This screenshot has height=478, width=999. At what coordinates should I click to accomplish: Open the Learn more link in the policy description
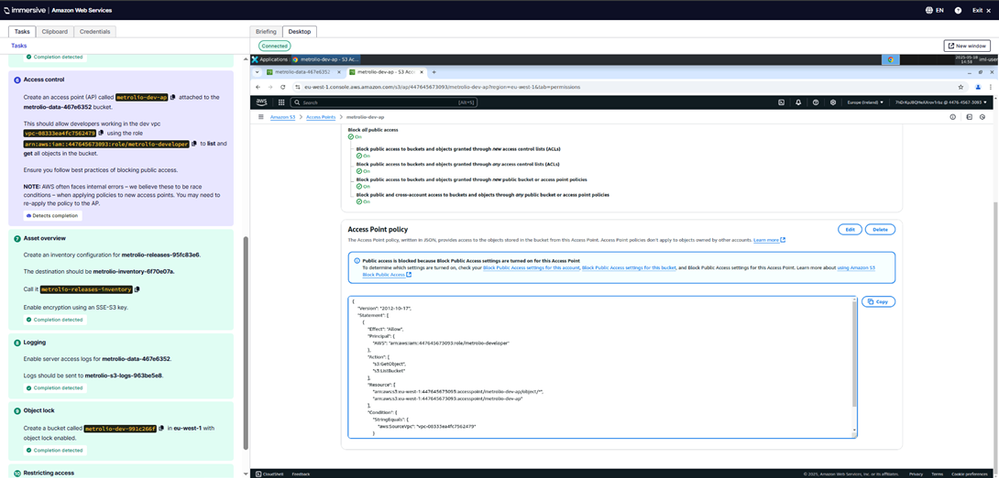[x=769, y=240]
